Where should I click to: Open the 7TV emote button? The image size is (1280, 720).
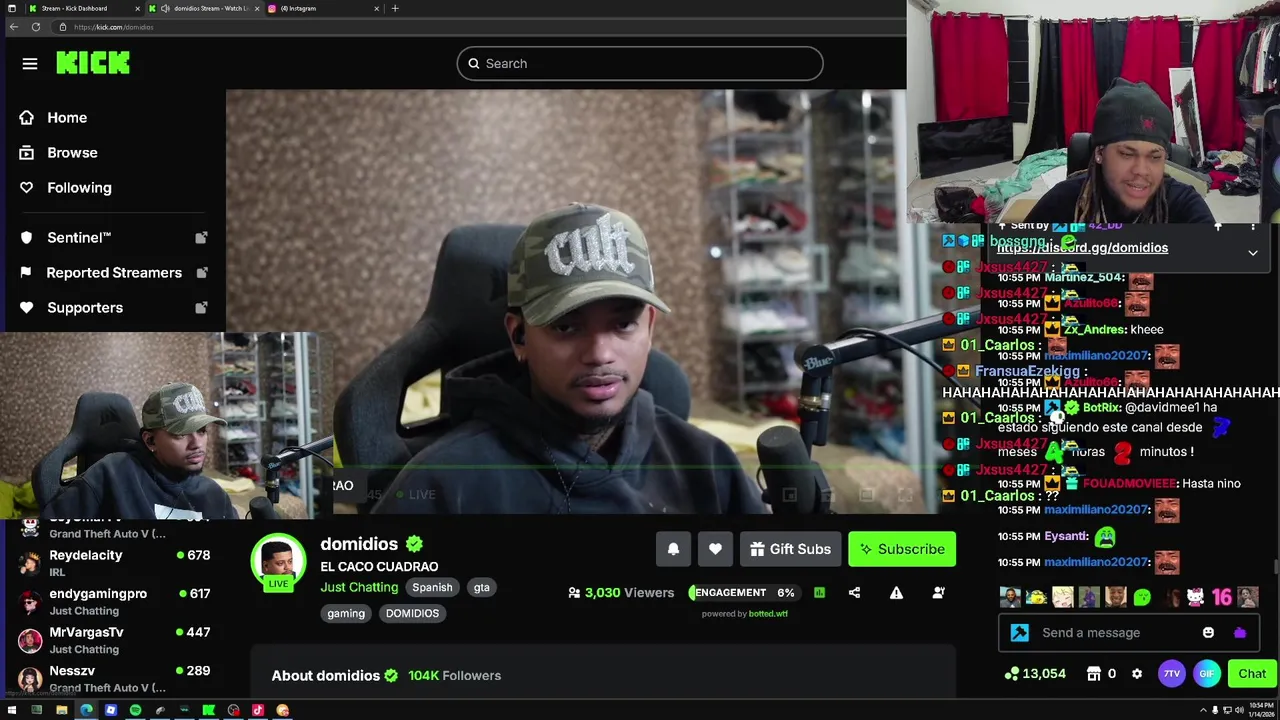pyautogui.click(x=1172, y=674)
